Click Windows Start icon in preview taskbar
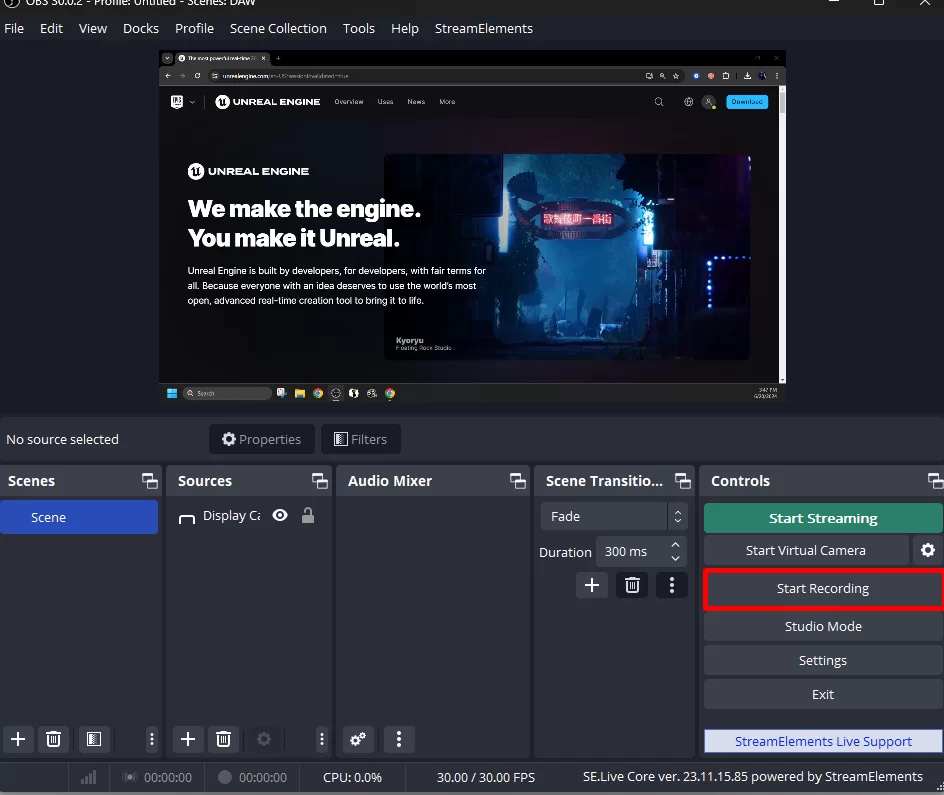 pyautogui.click(x=172, y=393)
